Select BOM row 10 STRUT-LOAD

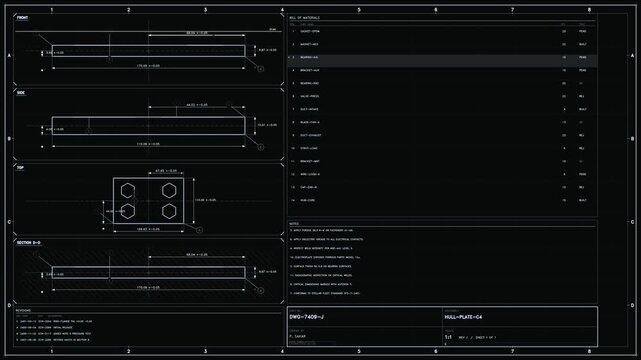442,148
